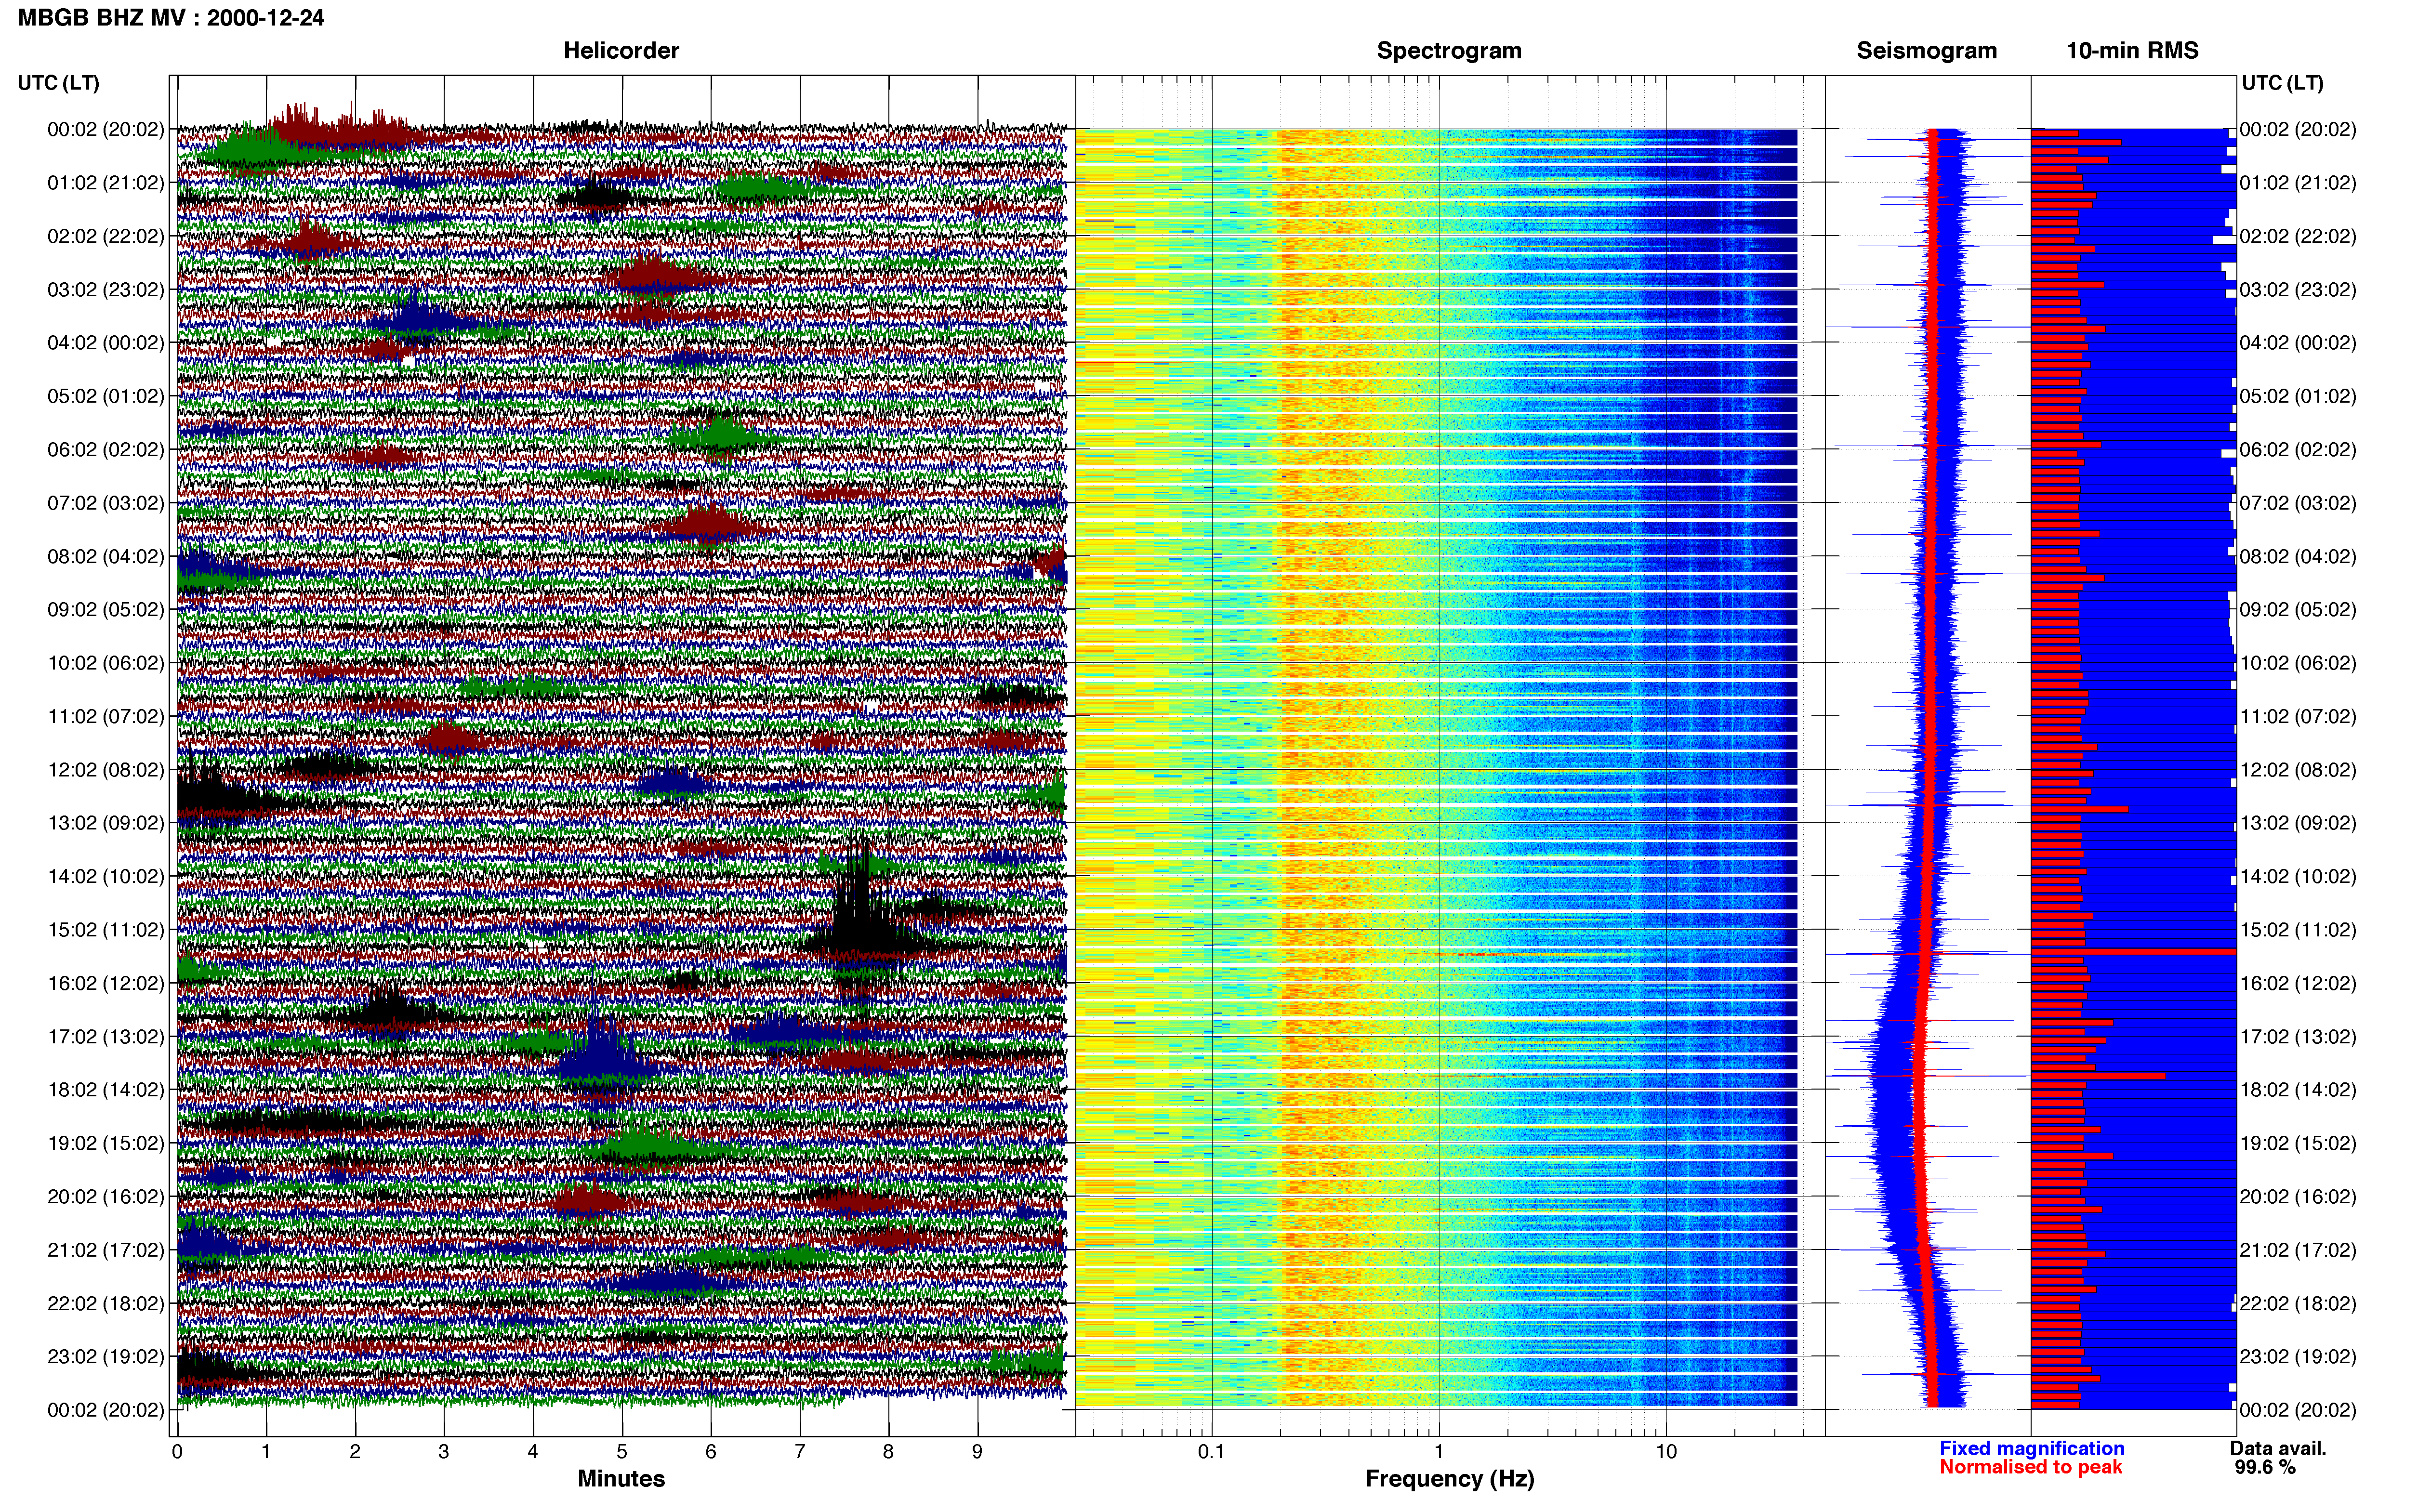This screenshot has width=2418, height=1512.
Task: Click the '2' tick on the Minutes axis
Action: 355,1451
